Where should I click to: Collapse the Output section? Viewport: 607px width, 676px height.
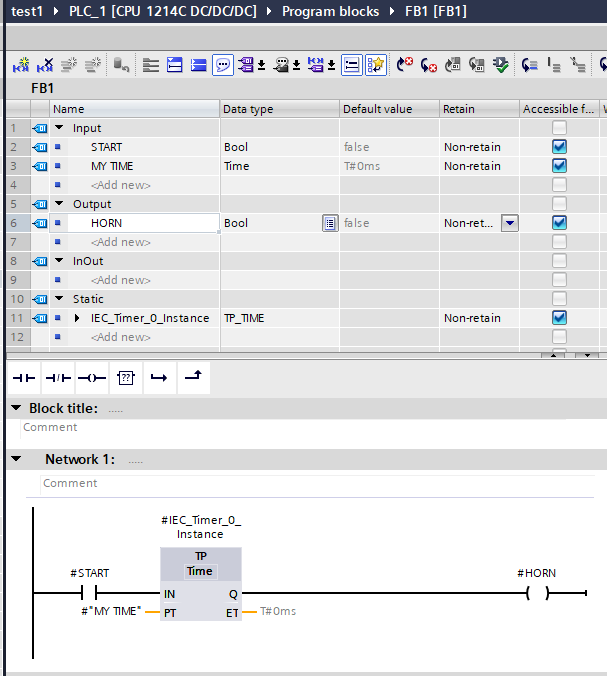point(59,203)
